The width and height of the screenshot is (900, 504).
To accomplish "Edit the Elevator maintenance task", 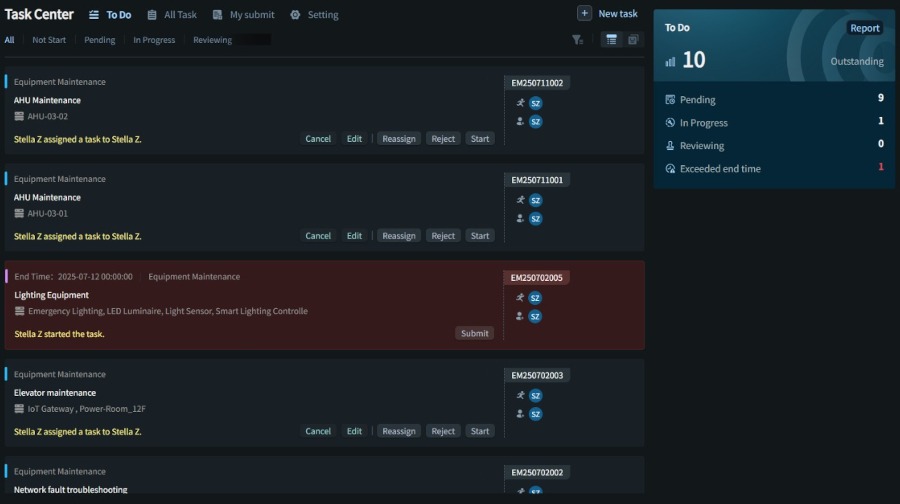I will click(354, 431).
